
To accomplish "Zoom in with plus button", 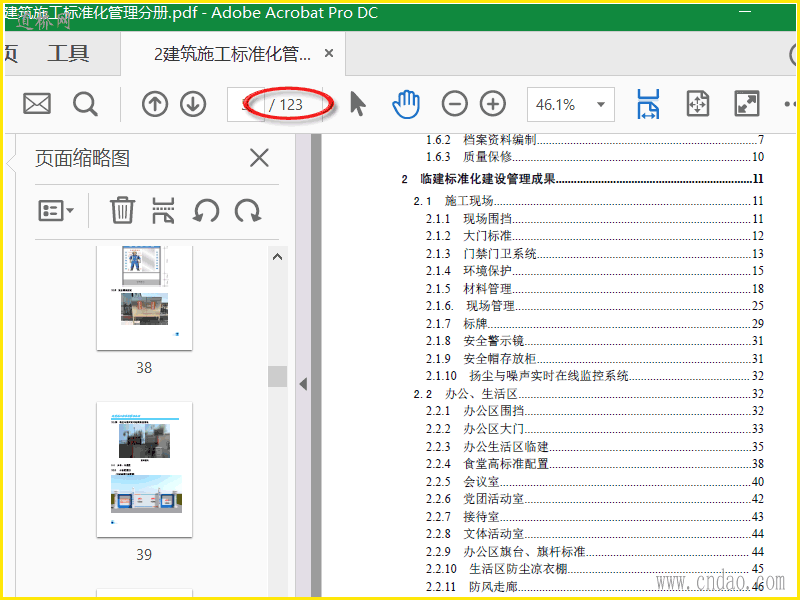I will 492,104.
